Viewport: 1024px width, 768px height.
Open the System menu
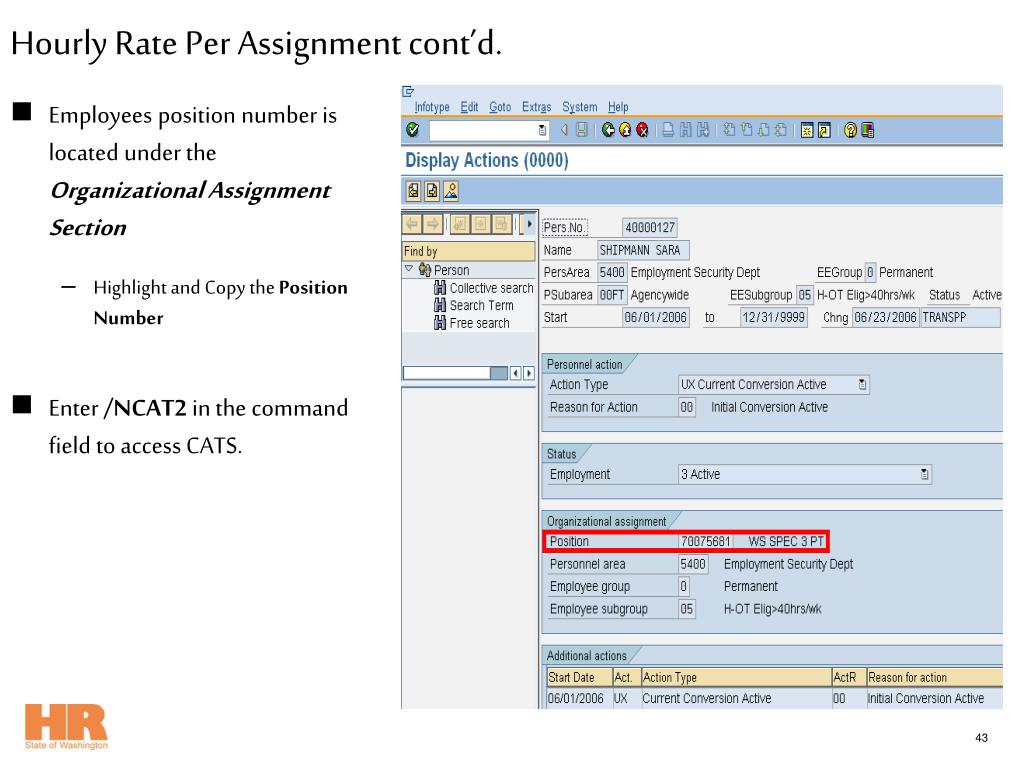580,107
